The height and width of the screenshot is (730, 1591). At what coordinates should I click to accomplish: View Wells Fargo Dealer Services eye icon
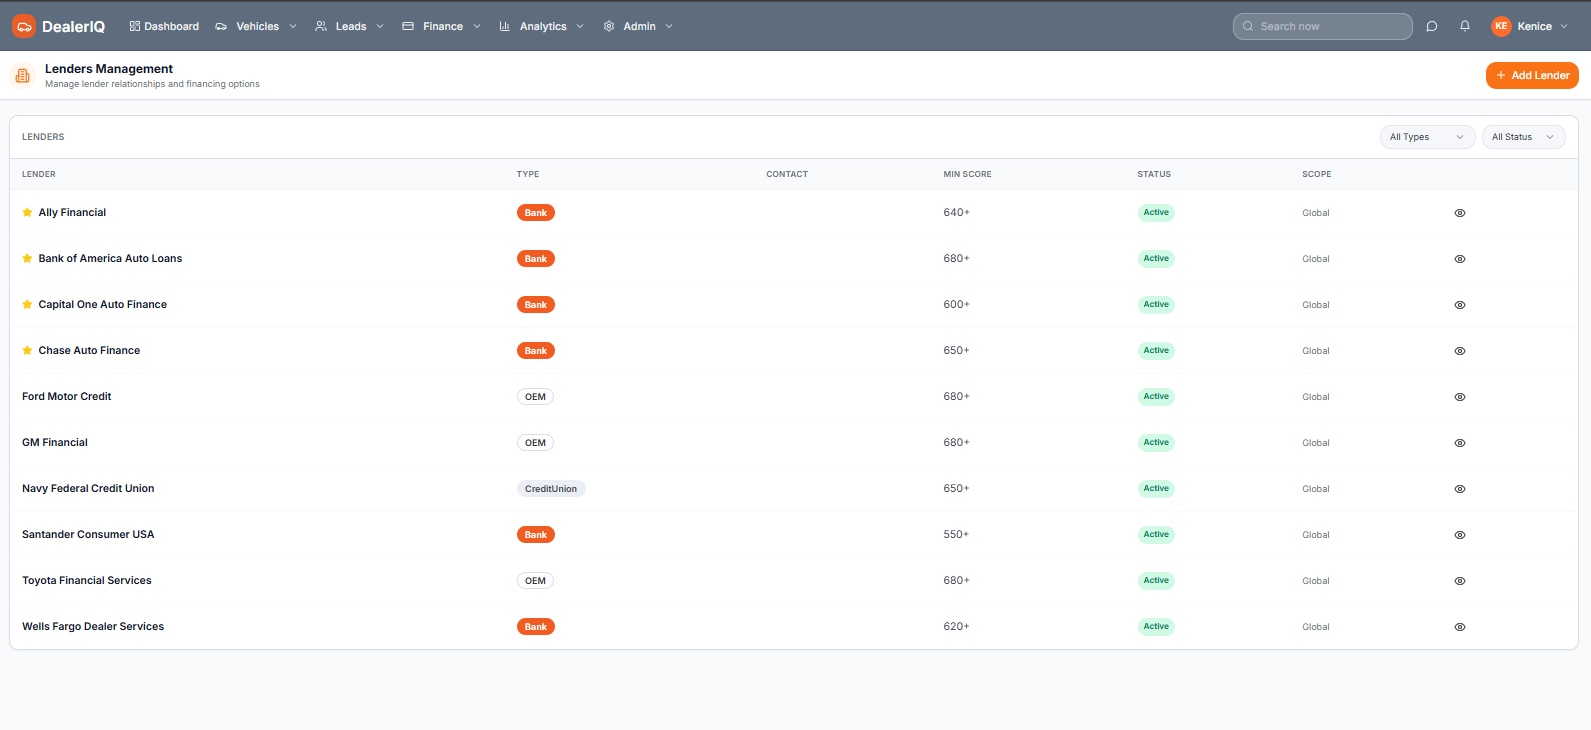click(1460, 627)
